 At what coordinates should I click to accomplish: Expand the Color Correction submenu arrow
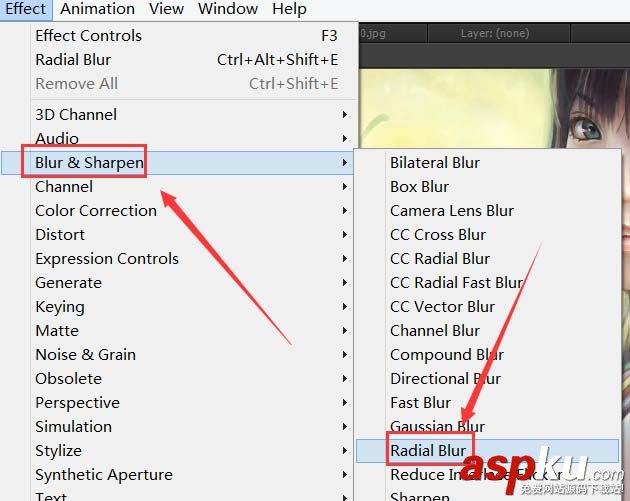[x=345, y=211]
